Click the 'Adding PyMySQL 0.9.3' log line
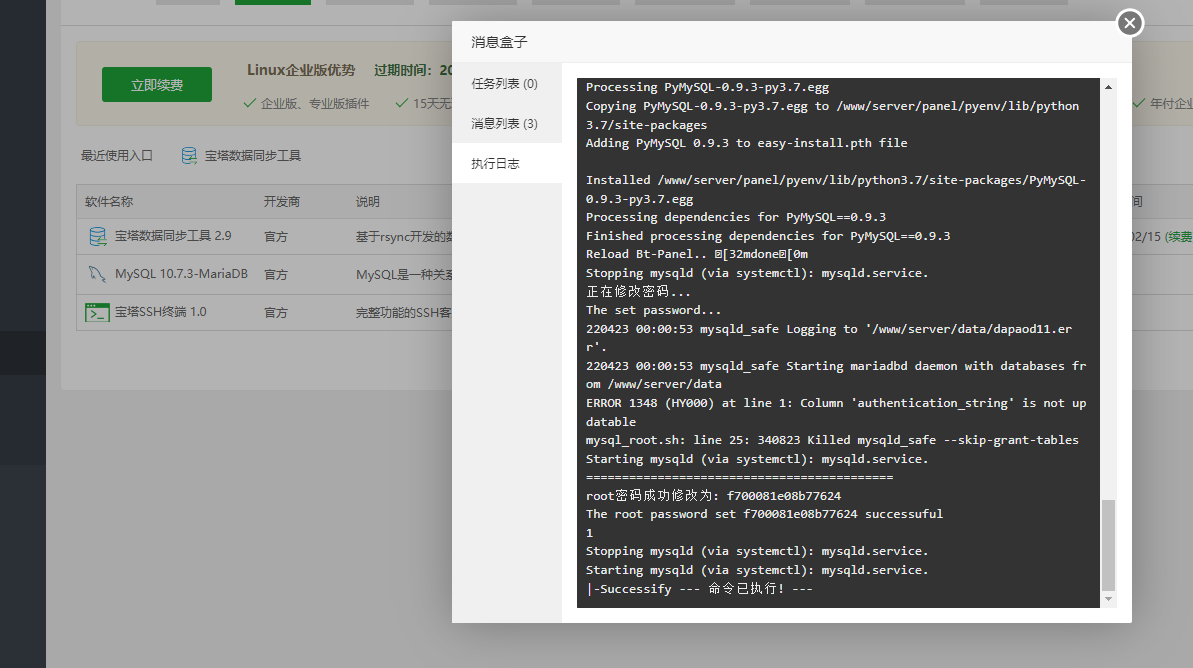This screenshot has width=1193, height=668. coord(746,143)
